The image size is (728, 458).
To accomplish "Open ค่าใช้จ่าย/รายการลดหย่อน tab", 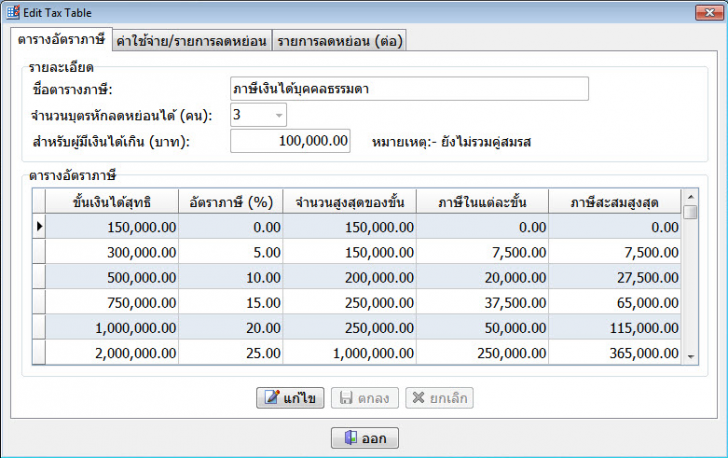I will pos(192,41).
